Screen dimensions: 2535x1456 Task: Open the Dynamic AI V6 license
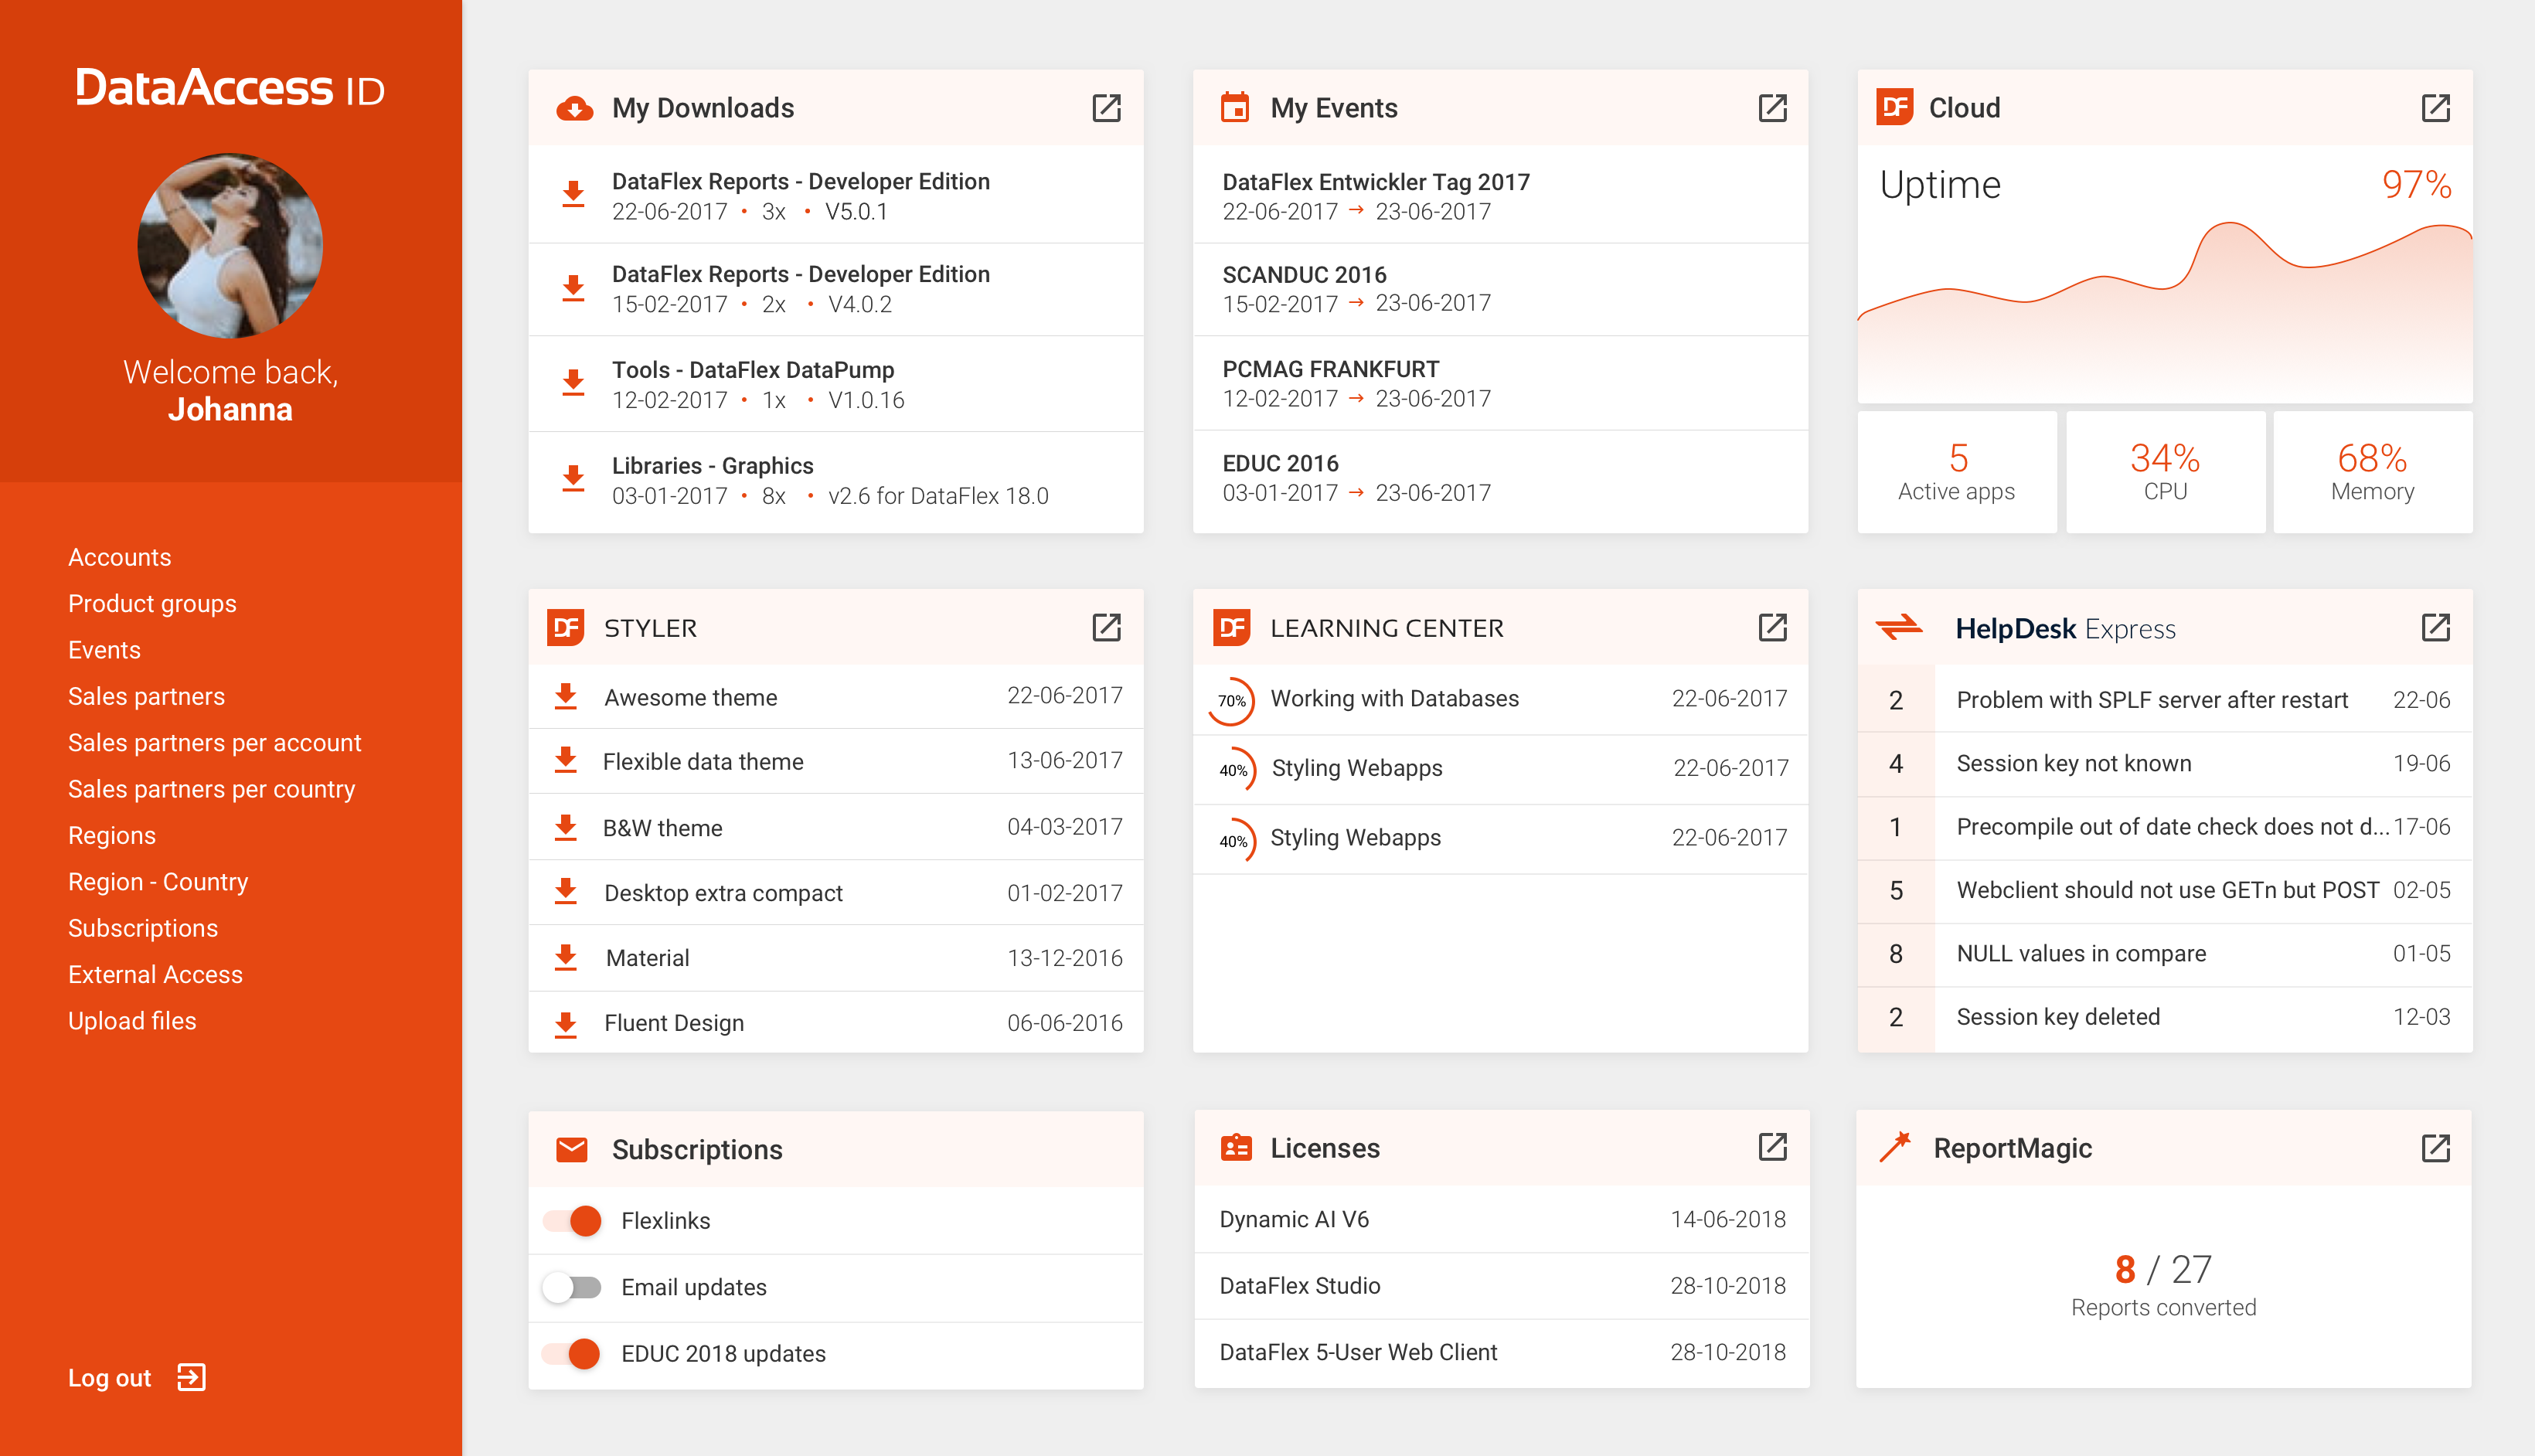1501,1219
